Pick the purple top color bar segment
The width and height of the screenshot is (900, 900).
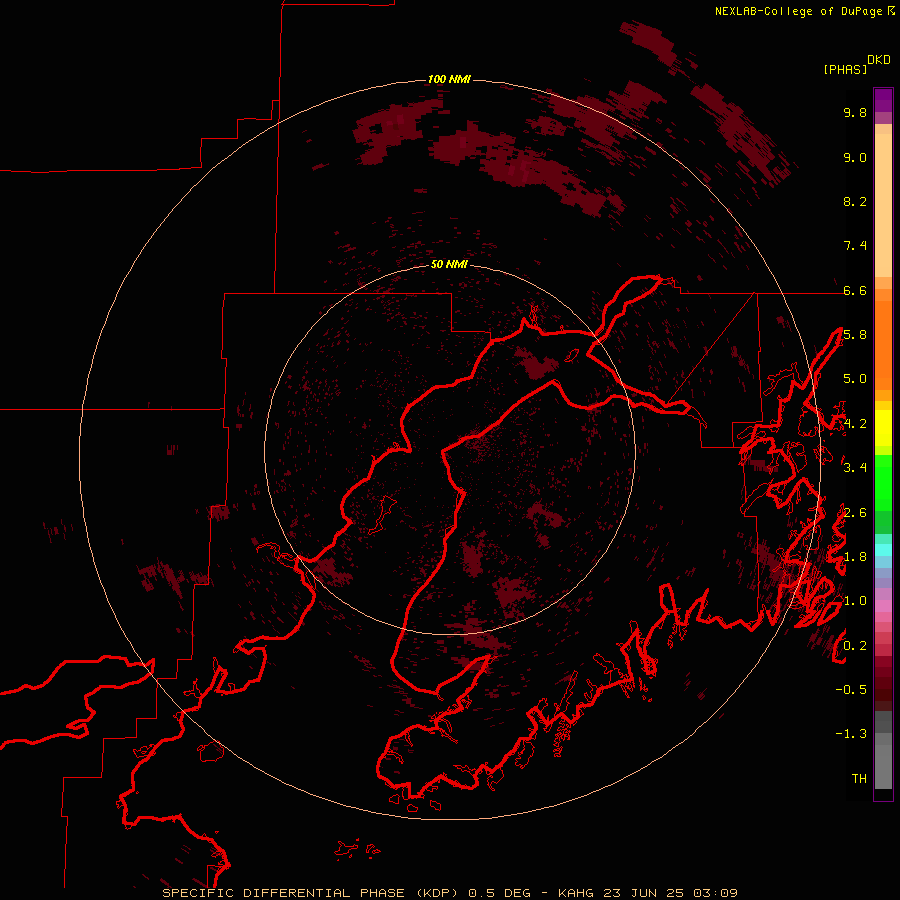pyautogui.click(x=883, y=100)
